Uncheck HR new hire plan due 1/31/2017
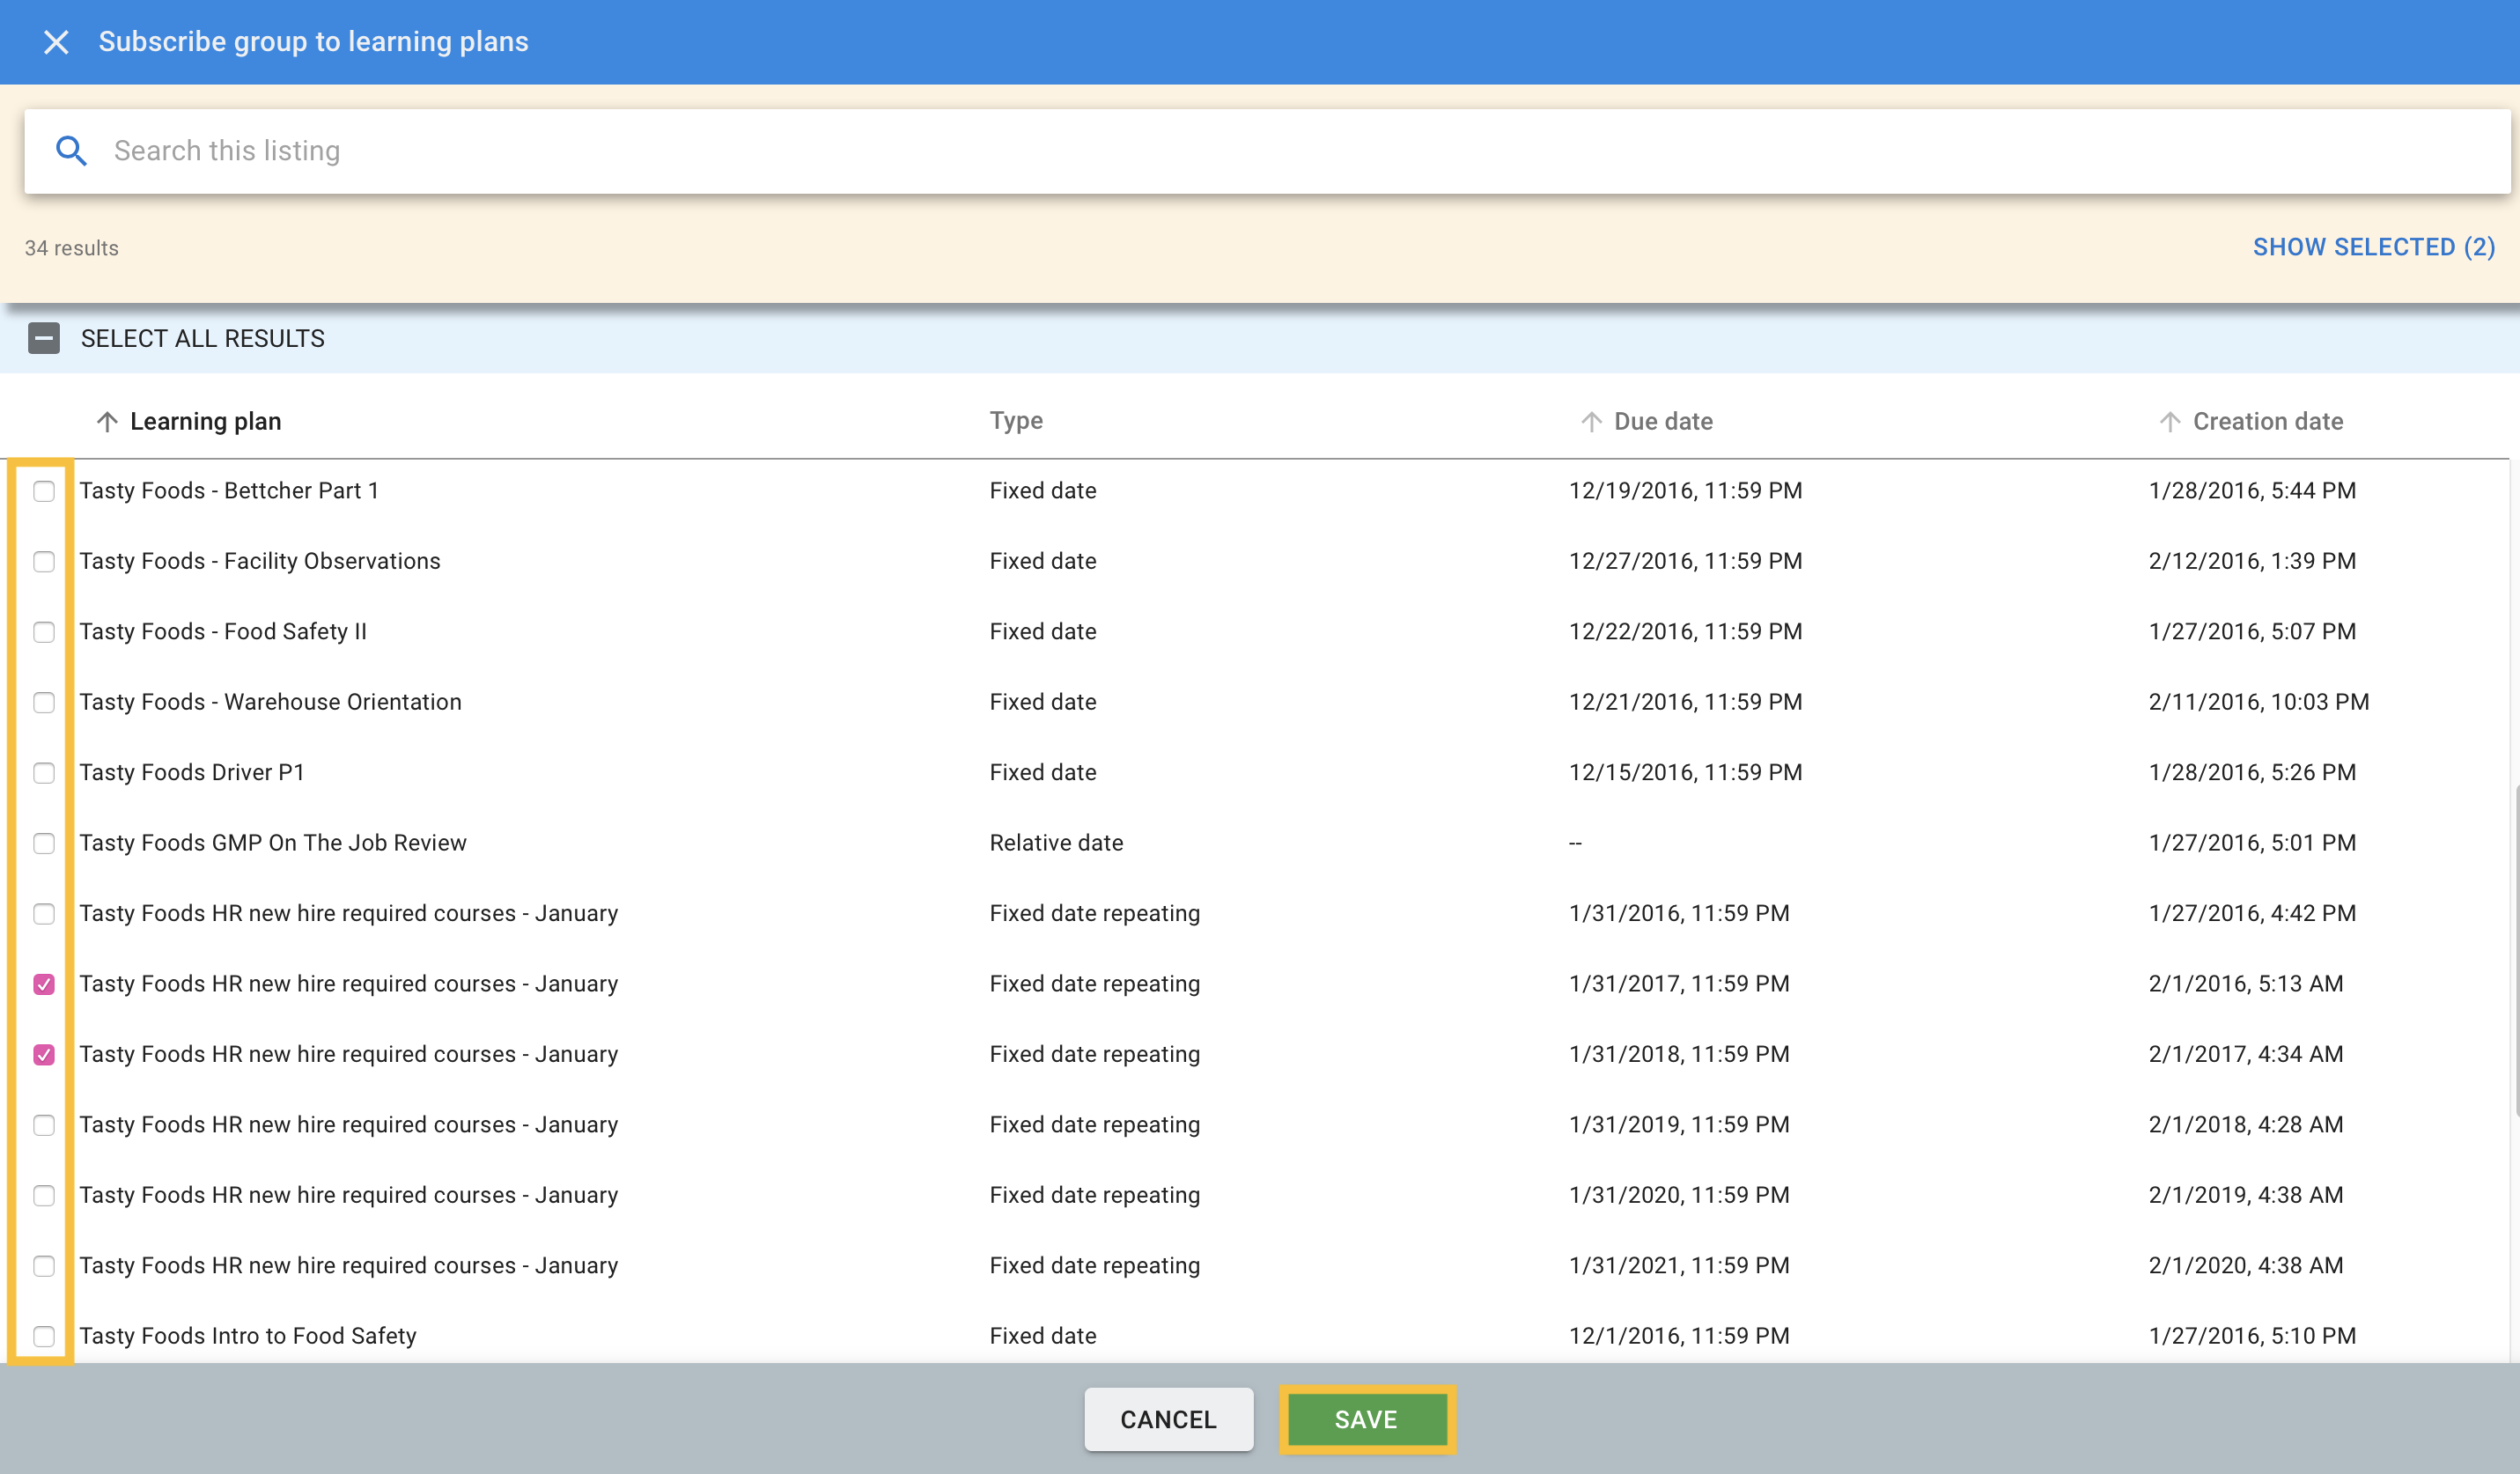Viewport: 2520px width, 1474px height. [x=44, y=984]
